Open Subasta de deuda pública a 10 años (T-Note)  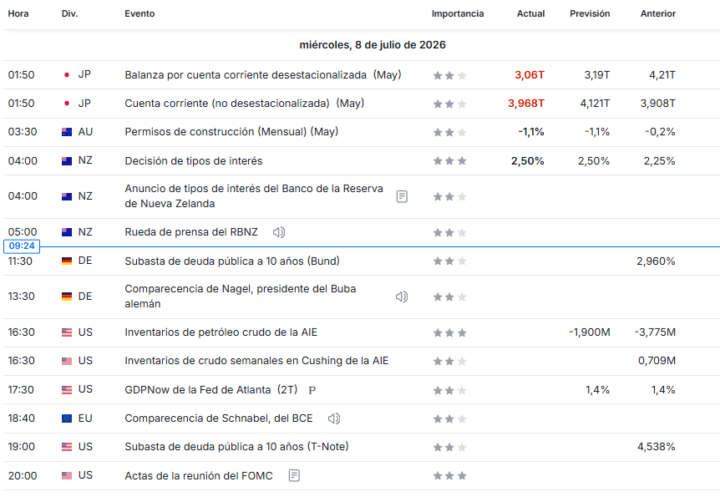pyautogui.click(x=236, y=446)
